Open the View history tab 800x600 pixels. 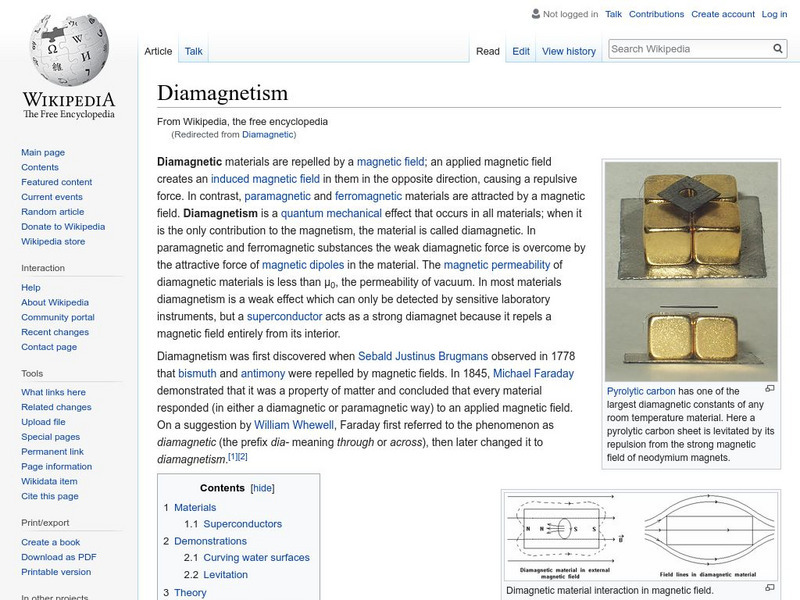point(569,51)
